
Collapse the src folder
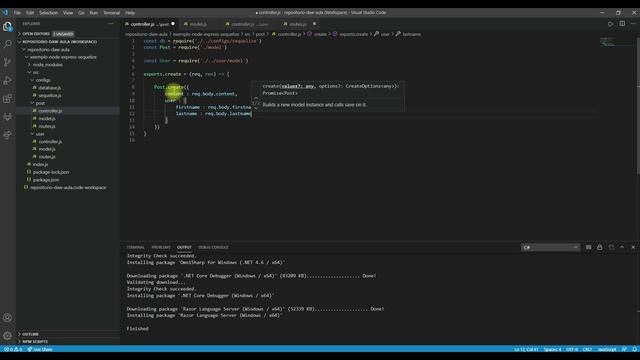pyautogui.click(x=36, y=72)
